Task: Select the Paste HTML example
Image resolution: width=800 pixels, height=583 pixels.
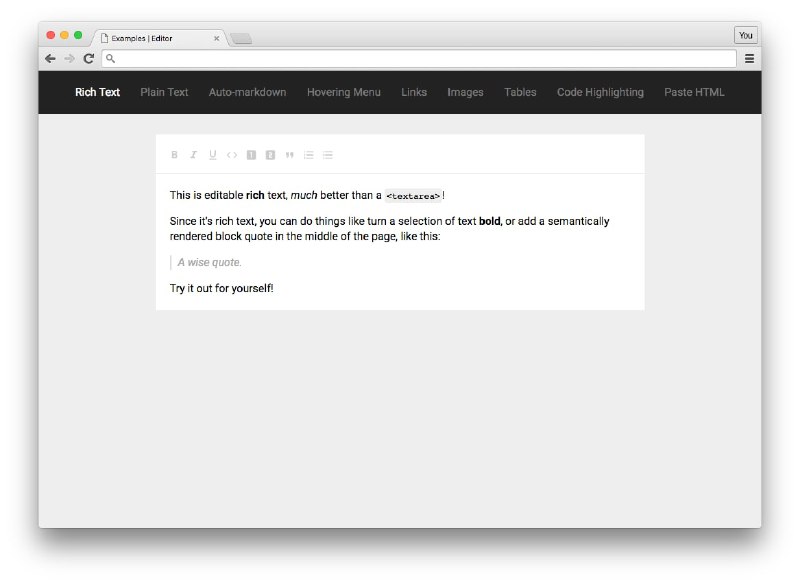Action: tap(694, 92)
